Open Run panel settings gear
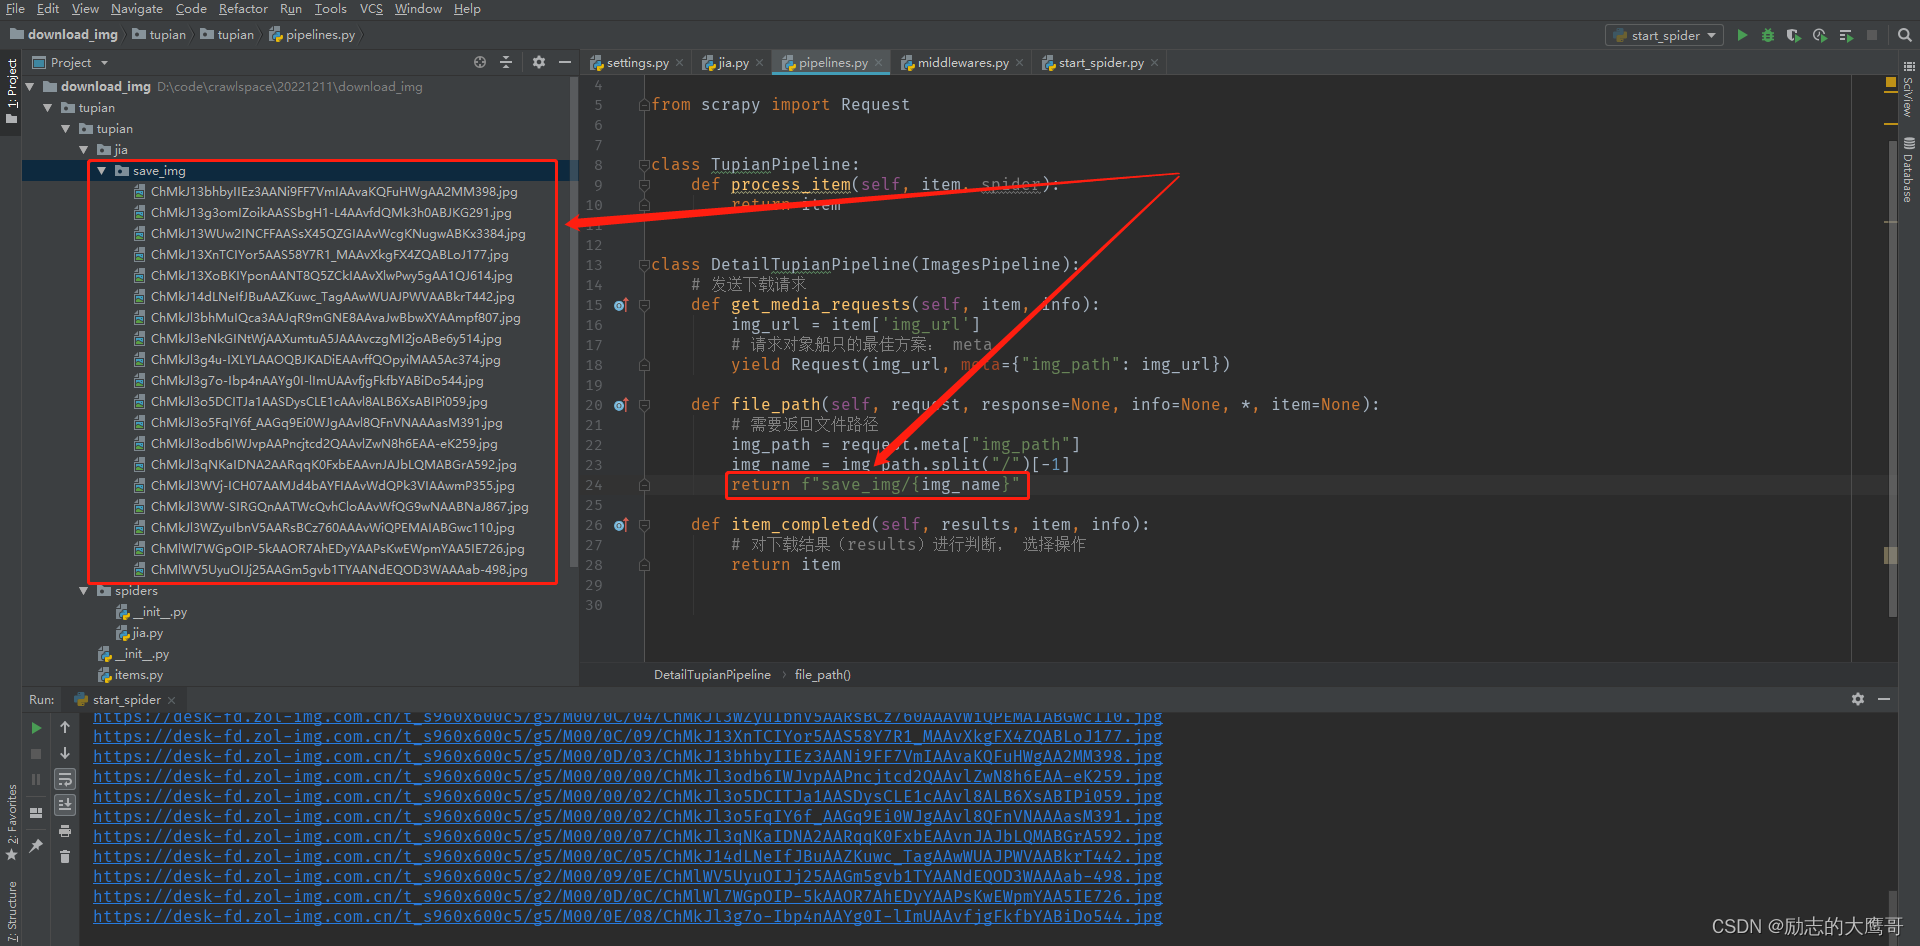This screenshot has height=946, width=1920. click(1858, 699)
